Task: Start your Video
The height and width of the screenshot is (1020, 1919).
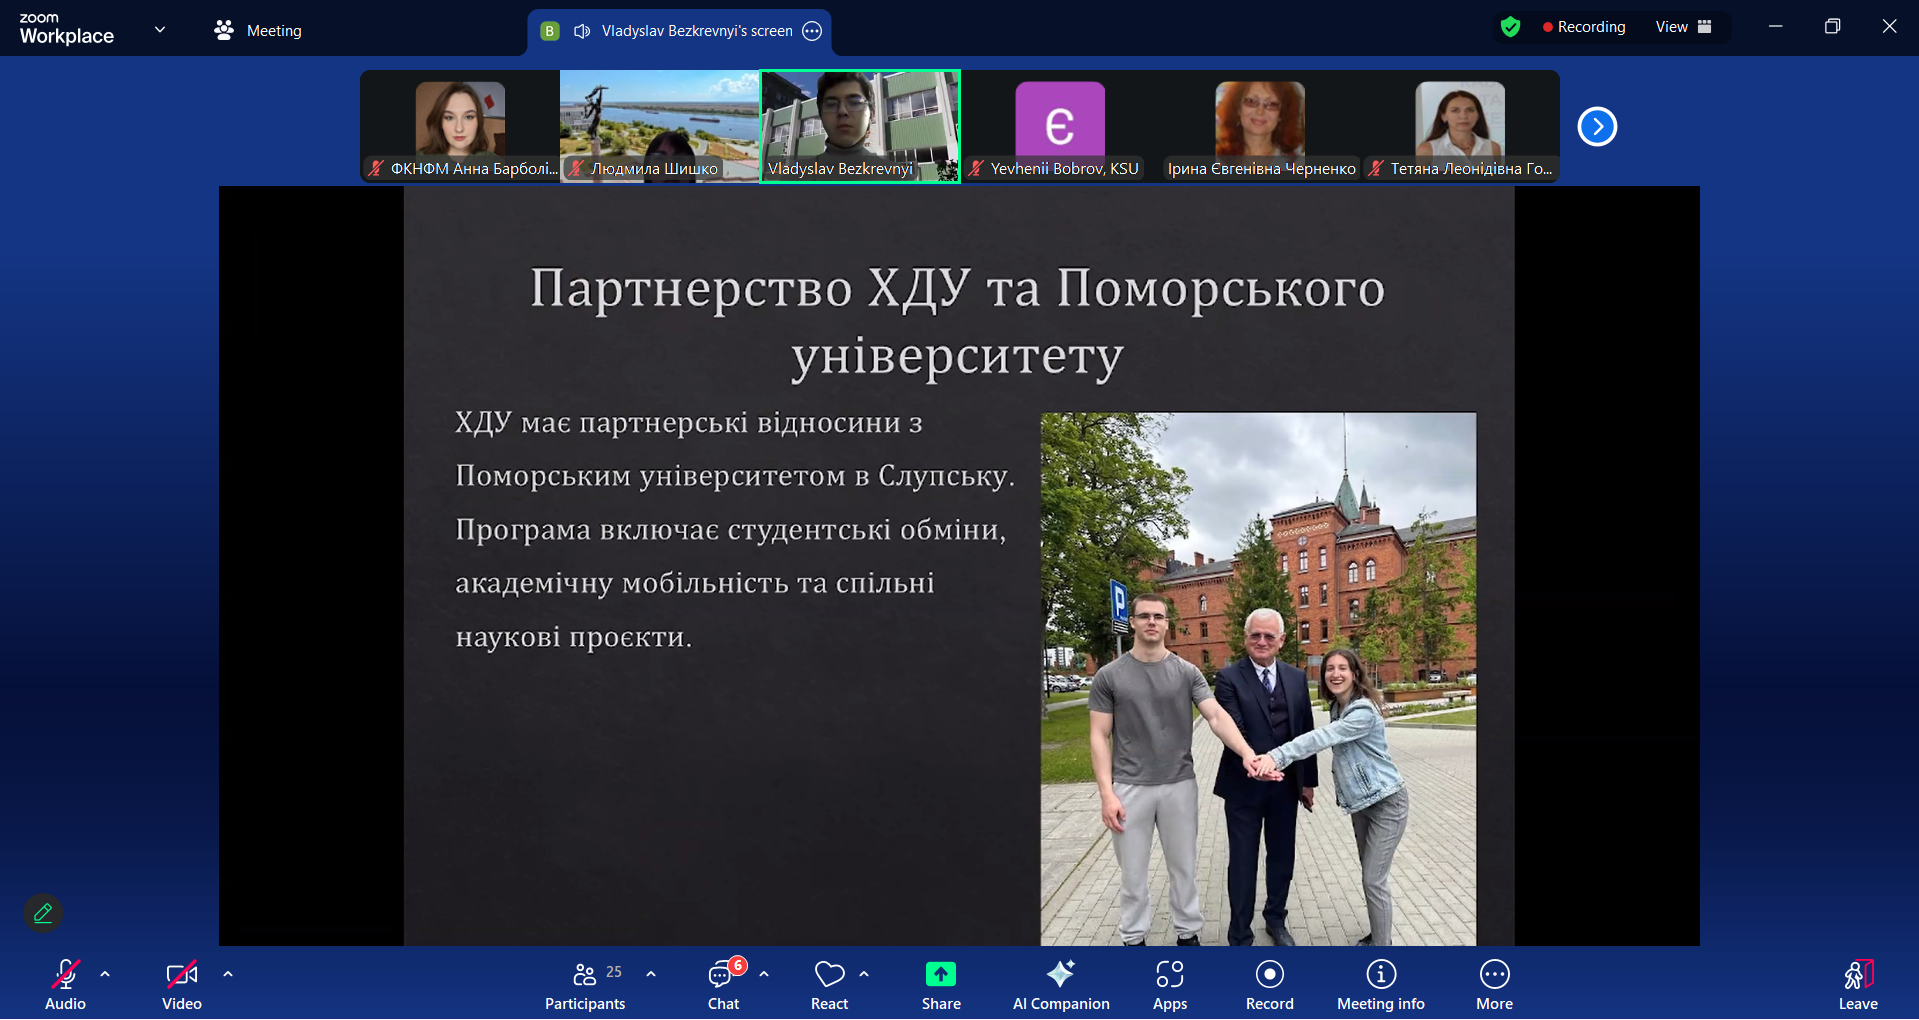Action: point(181,982)
